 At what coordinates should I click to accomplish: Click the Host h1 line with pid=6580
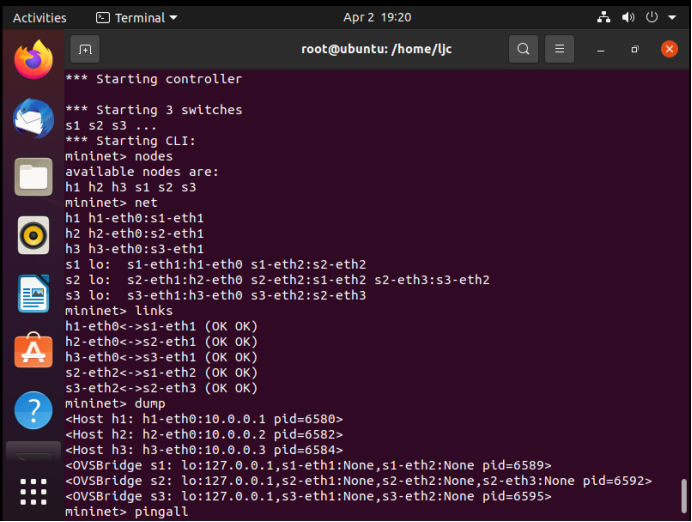coord(204,419)
